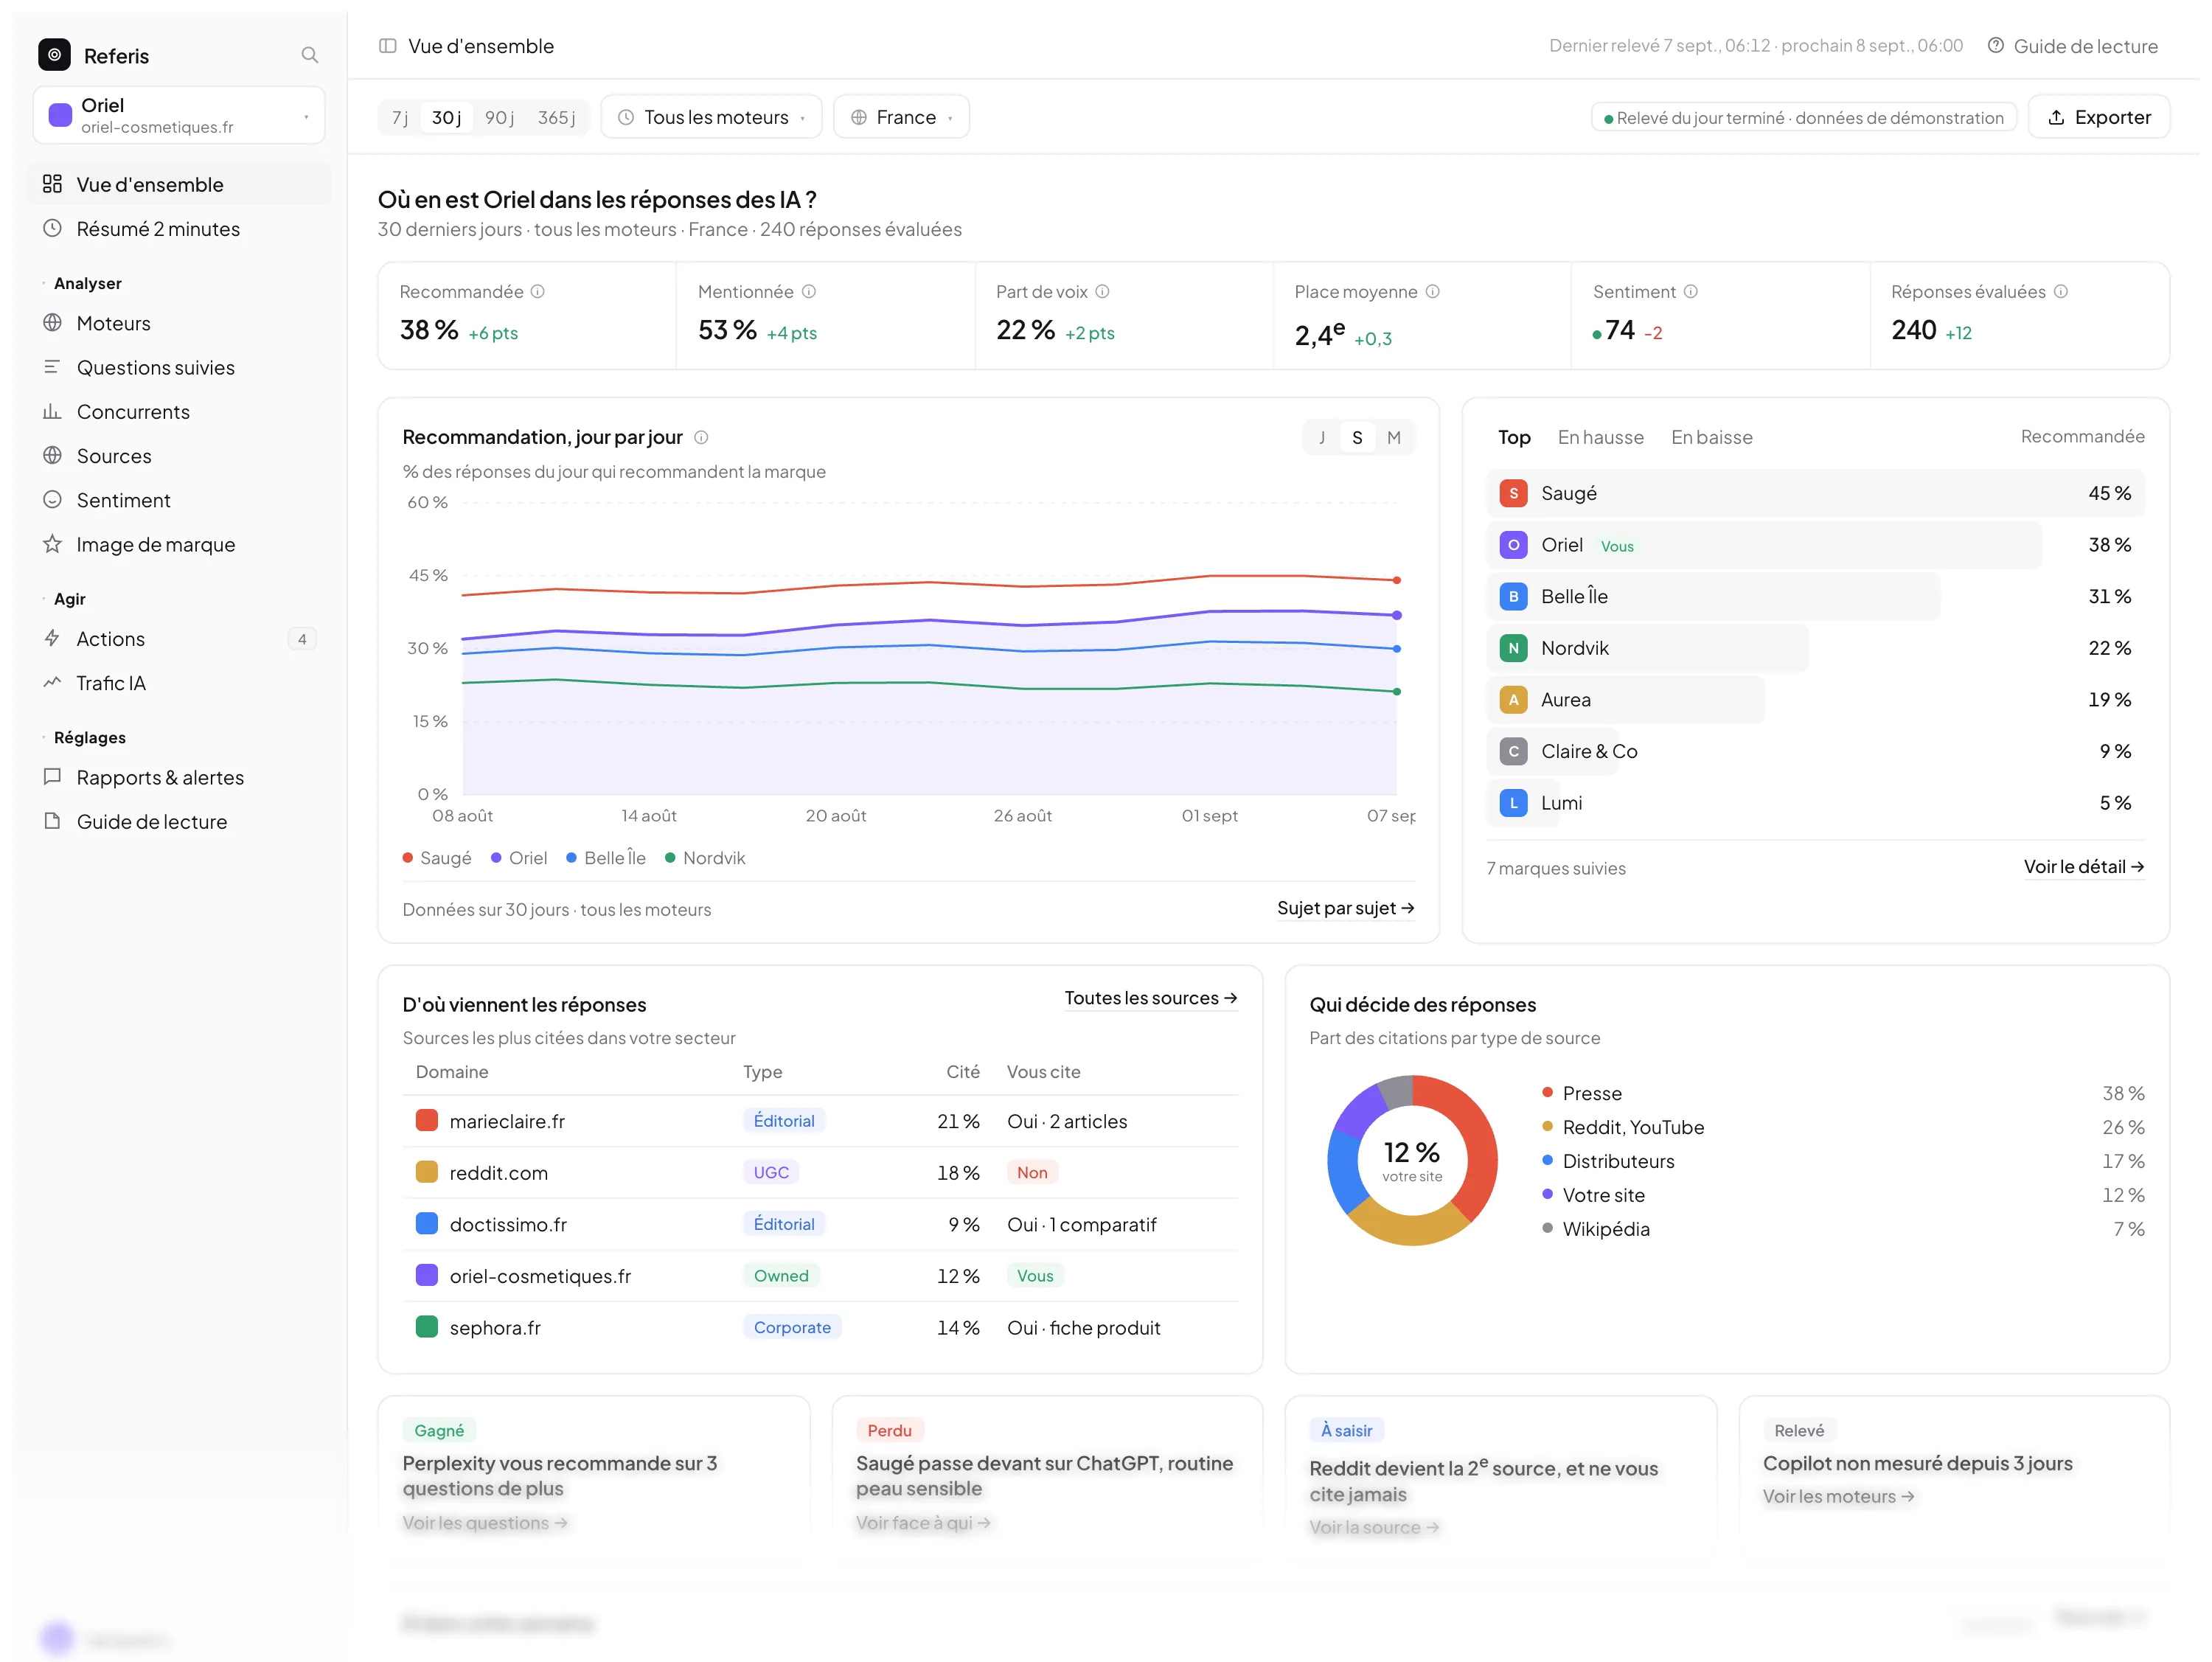Viewport: 2212px width, 1662px height.
Task: Click the sephora.fr green color square
Action: (426, 1327)
